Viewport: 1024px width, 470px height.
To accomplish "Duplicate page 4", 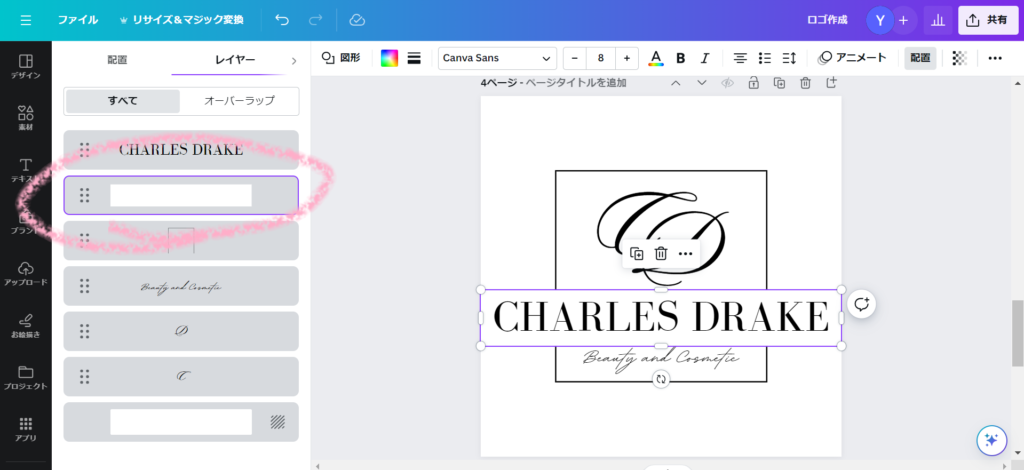I will [x=779, y=83].
